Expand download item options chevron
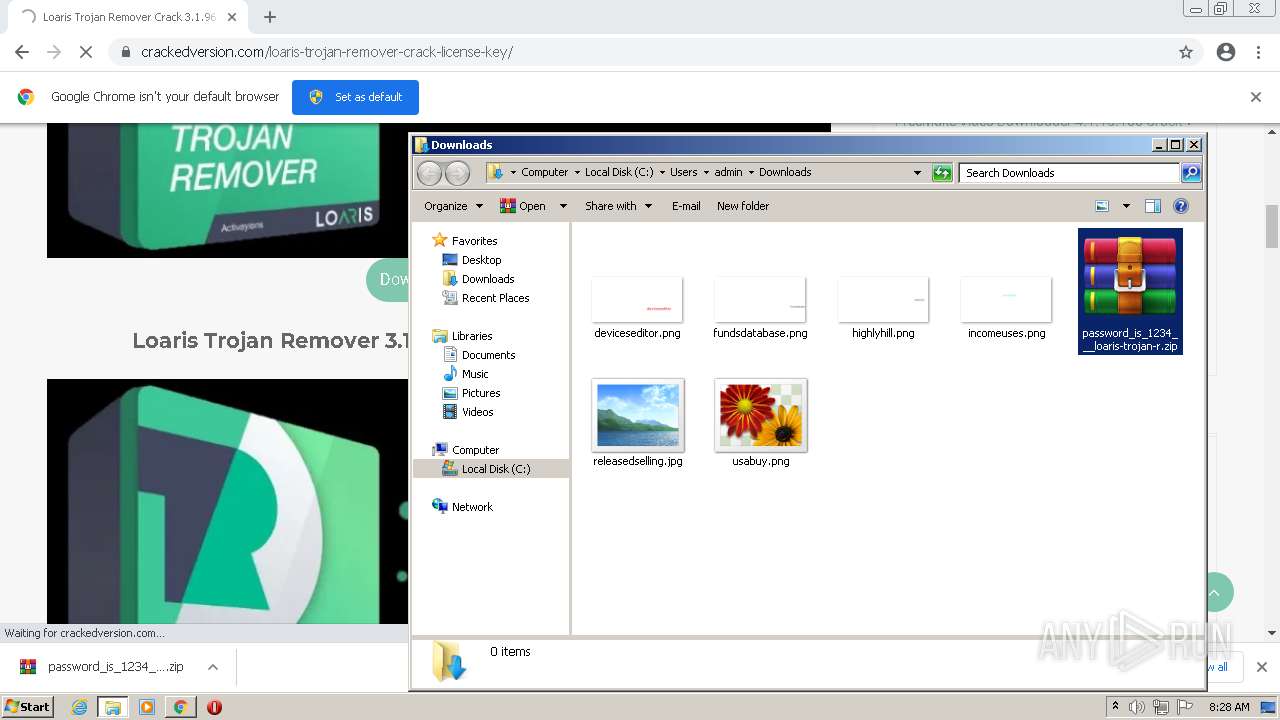This screenshot has width=1280, height=720. click(x=213, y=667)
